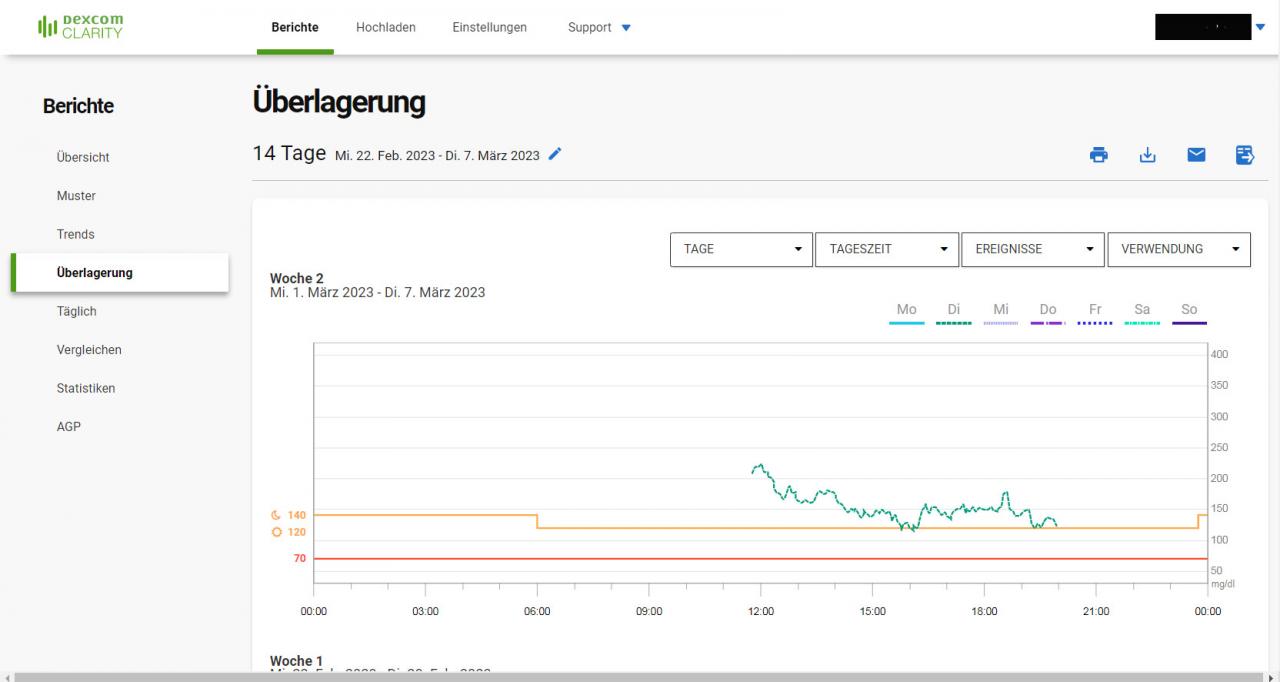1280x682 pixels.
Task: Toggle the Mo day line in legend
Action: [906, 314]
